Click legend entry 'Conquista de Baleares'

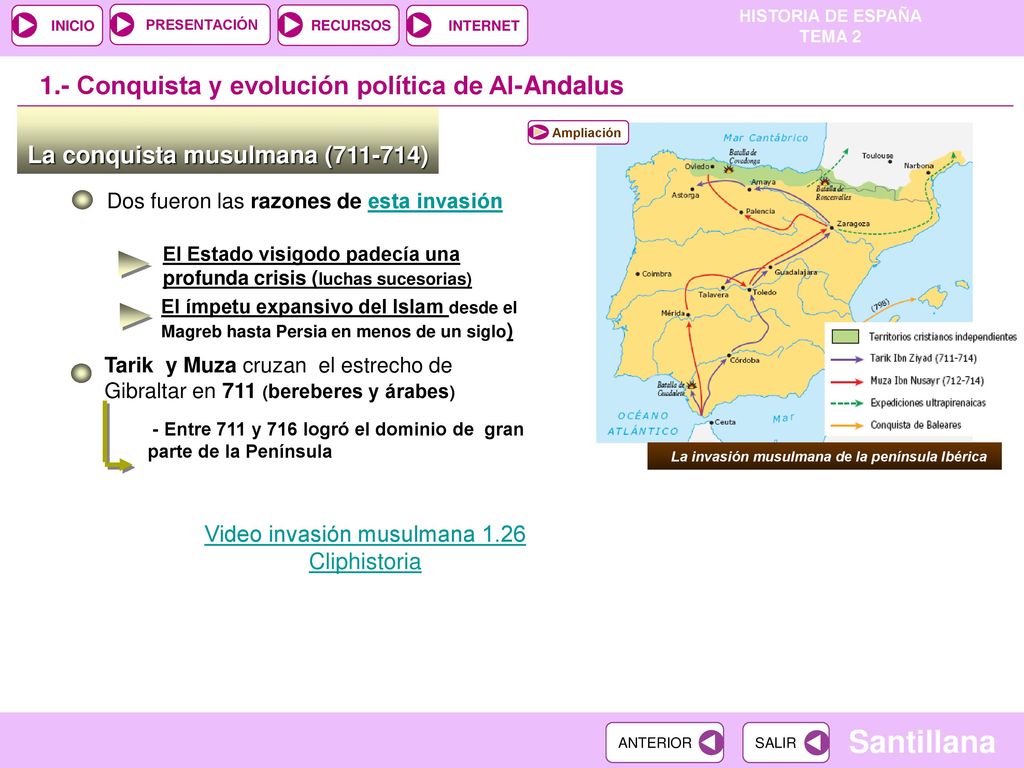click(916, 425)
